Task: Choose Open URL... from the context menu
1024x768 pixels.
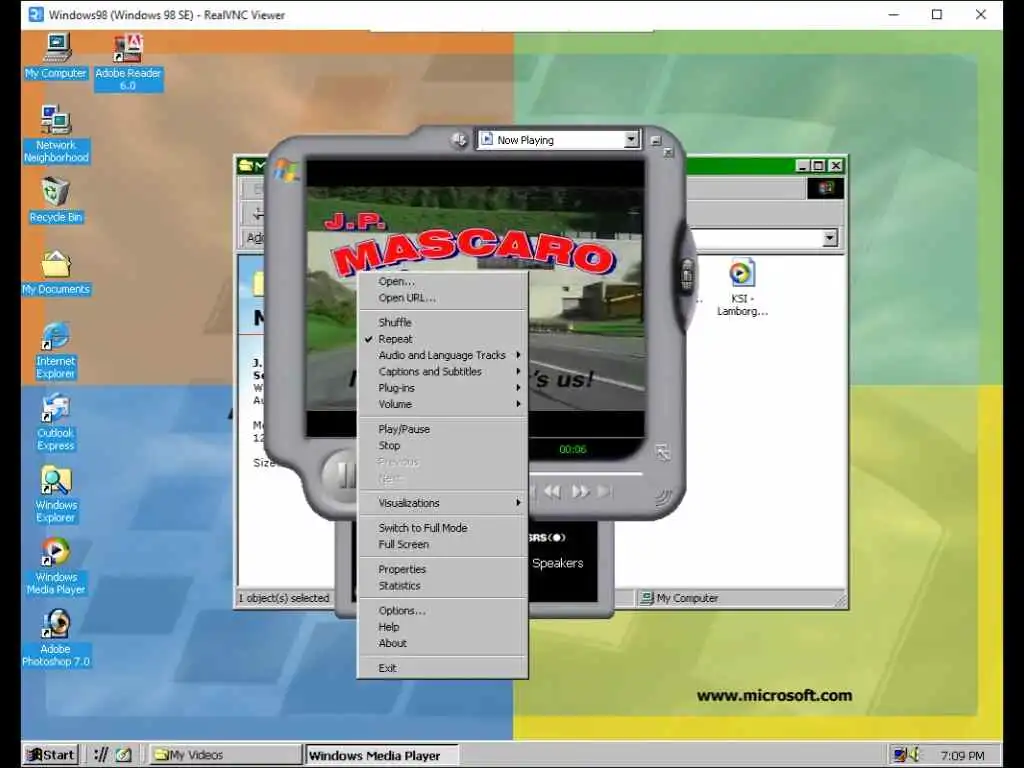Action: (x=443, y=298)
